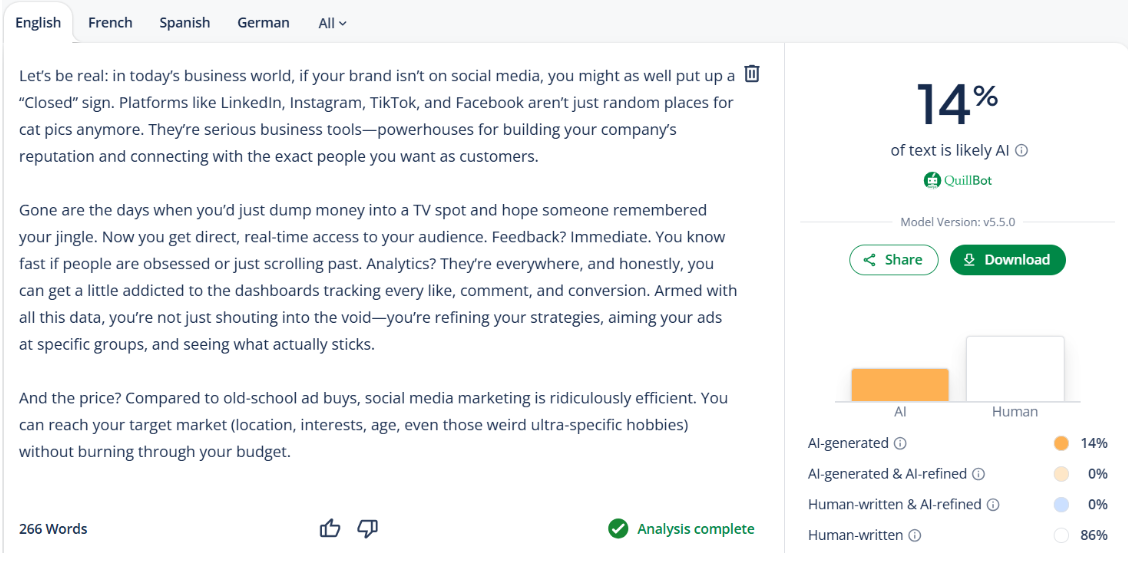Click the QuillBot logo
Screen dimensions: 1128x565
pyautogui.click(x=958, y=180)
